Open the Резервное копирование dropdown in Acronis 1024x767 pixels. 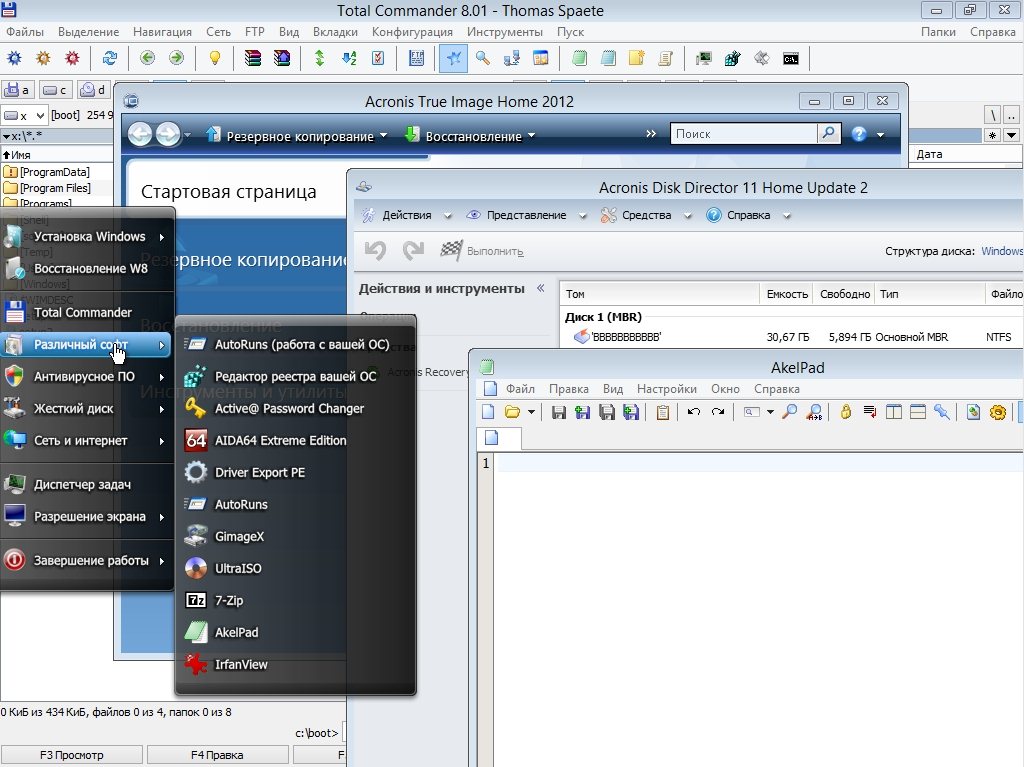pyautogui.click(x=298, y=136)
